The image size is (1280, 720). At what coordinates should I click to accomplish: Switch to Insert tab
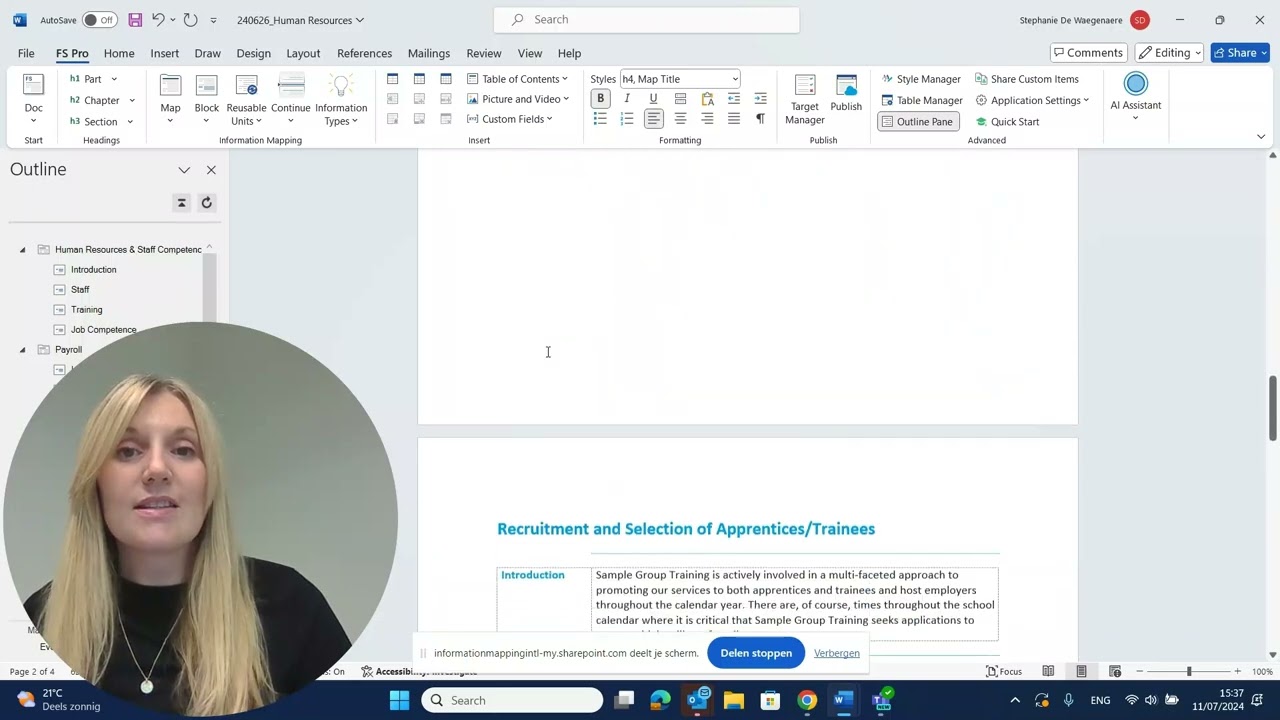click(x=165, y=53)
